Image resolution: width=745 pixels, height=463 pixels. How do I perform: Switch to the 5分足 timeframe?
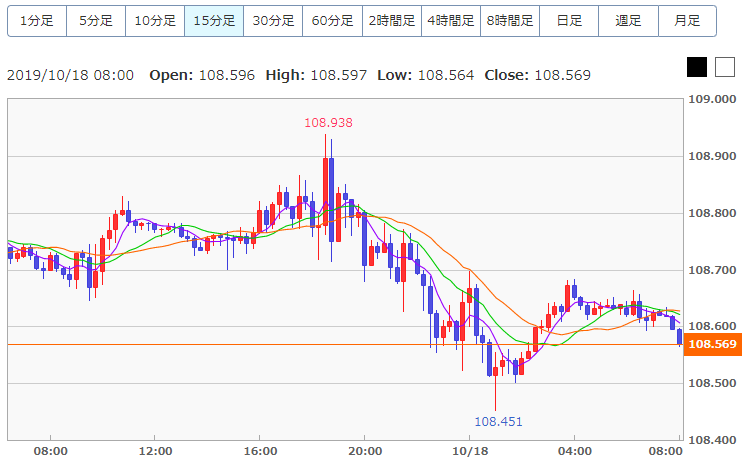click(96, 21)
